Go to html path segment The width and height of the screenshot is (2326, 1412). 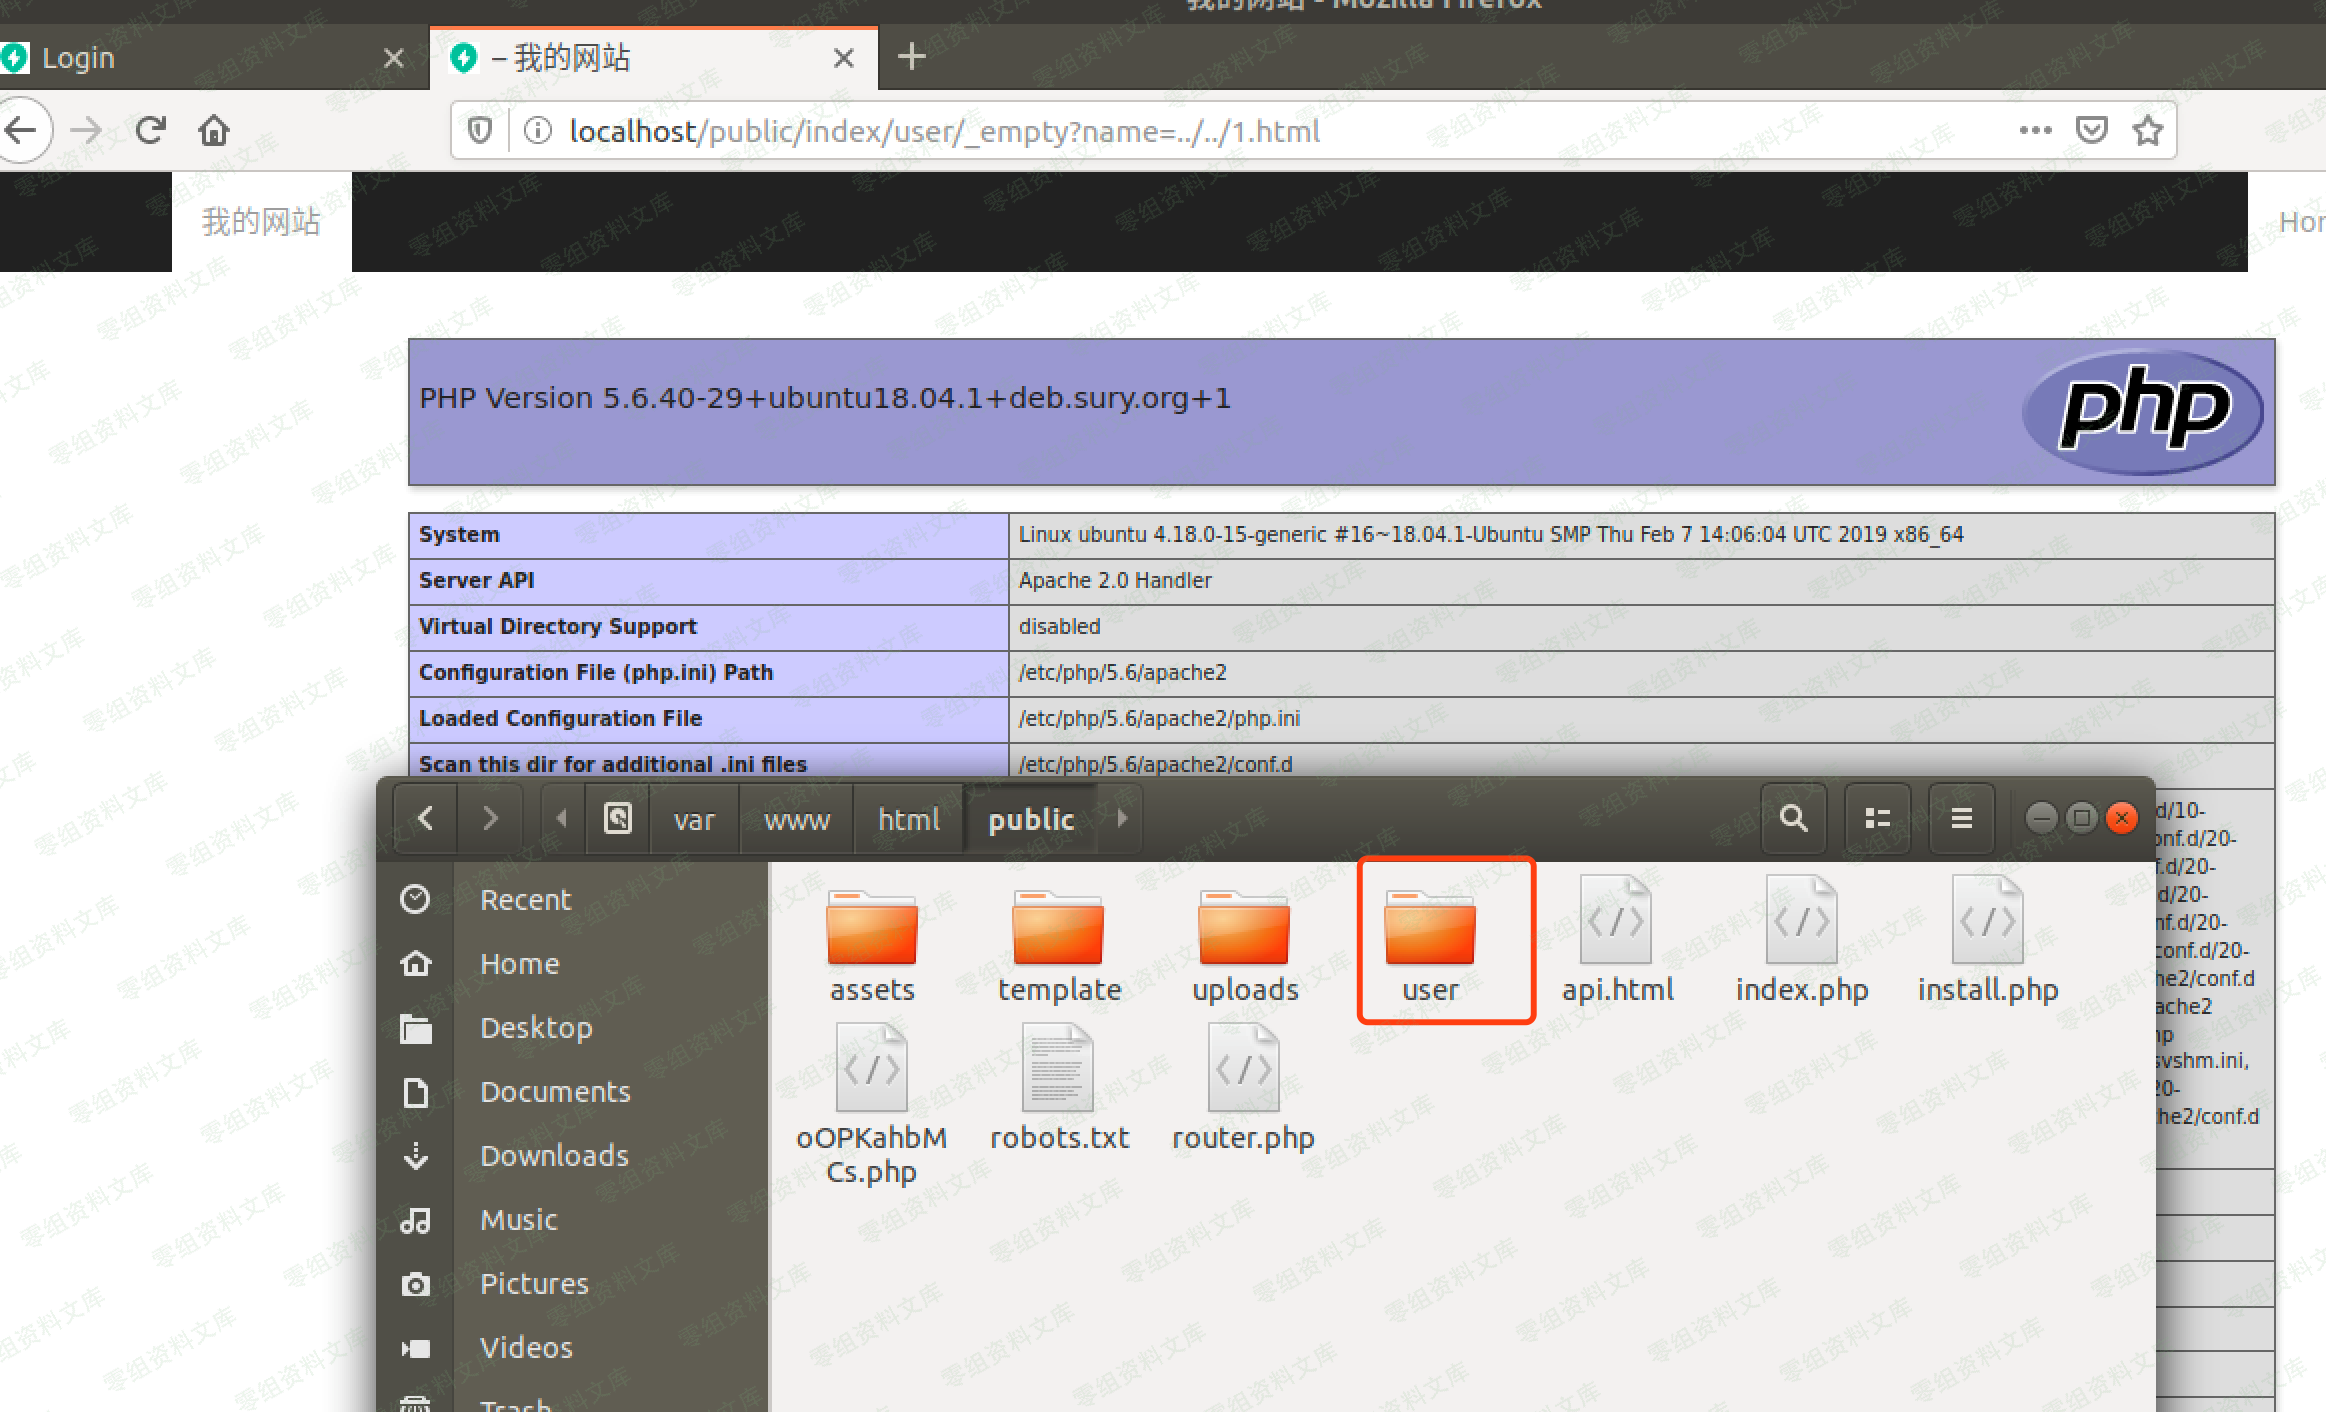[908, 820]
